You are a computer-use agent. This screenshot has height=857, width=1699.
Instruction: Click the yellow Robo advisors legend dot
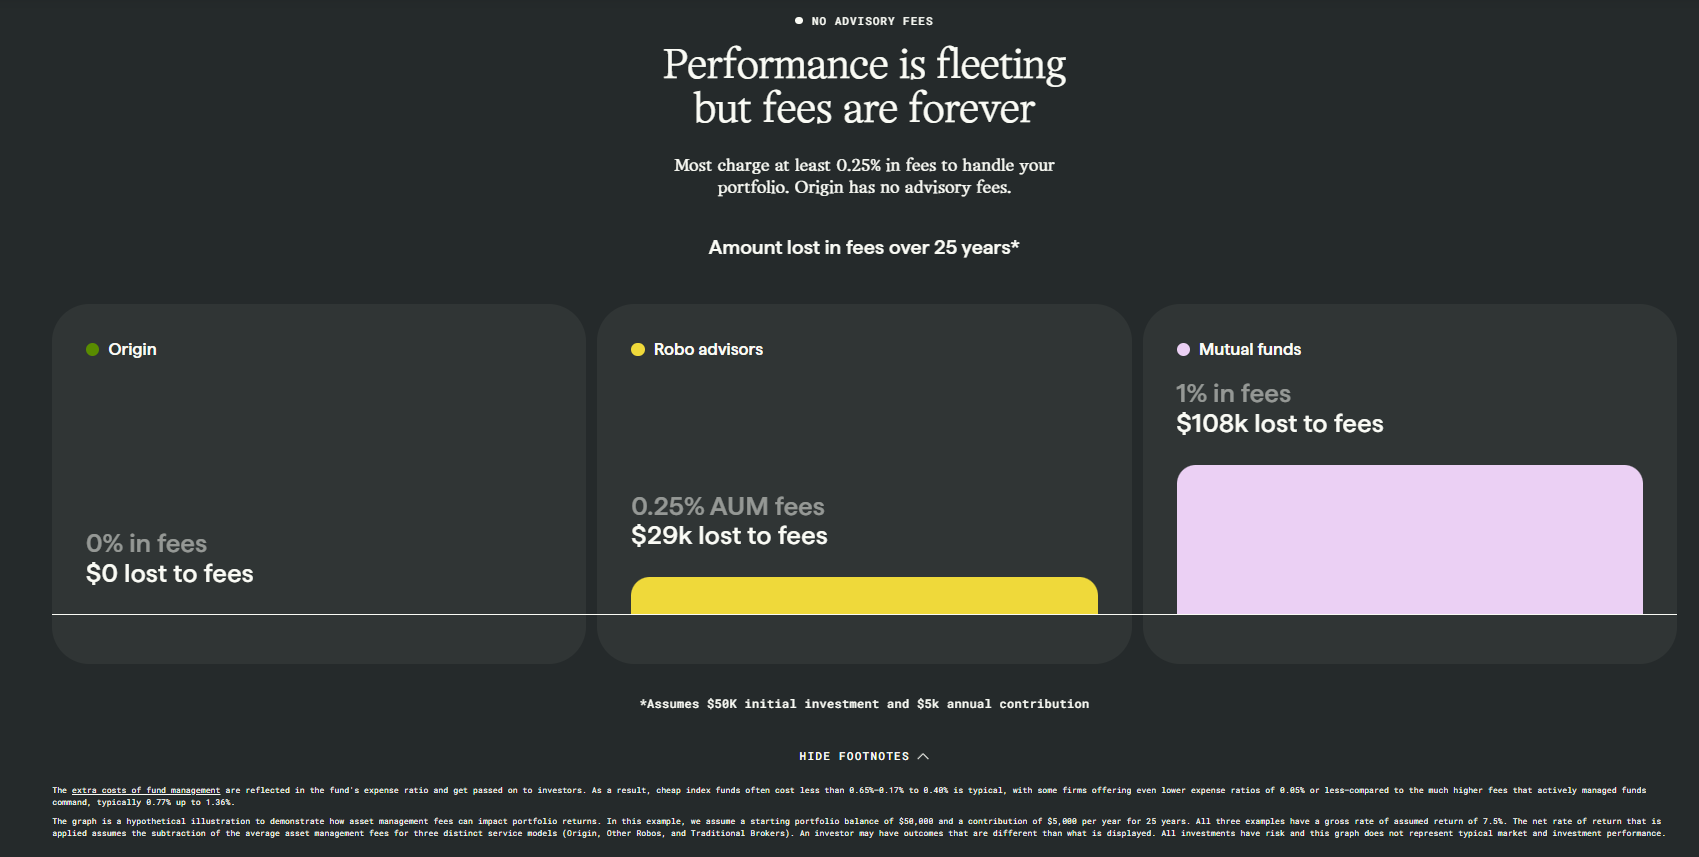[x=638, y=349]
